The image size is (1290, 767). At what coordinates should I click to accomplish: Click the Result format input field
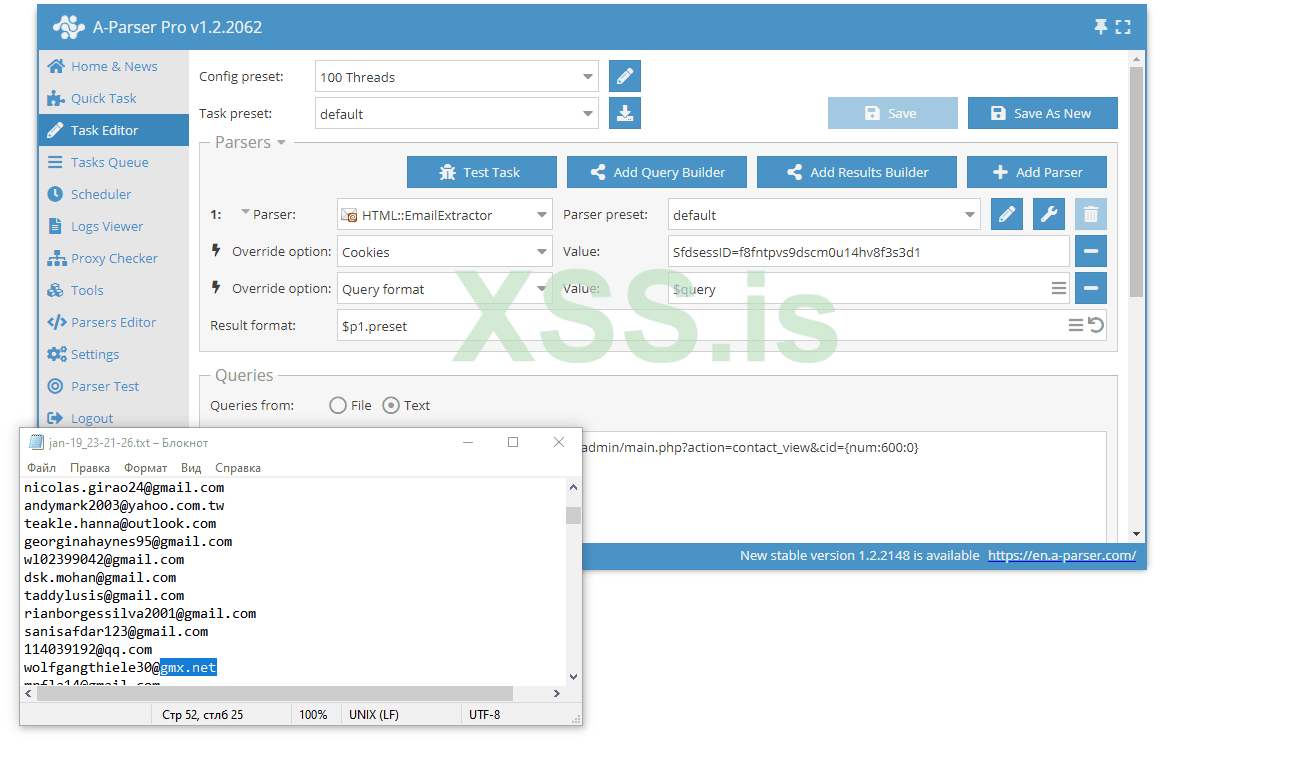[x=722, y=326]
